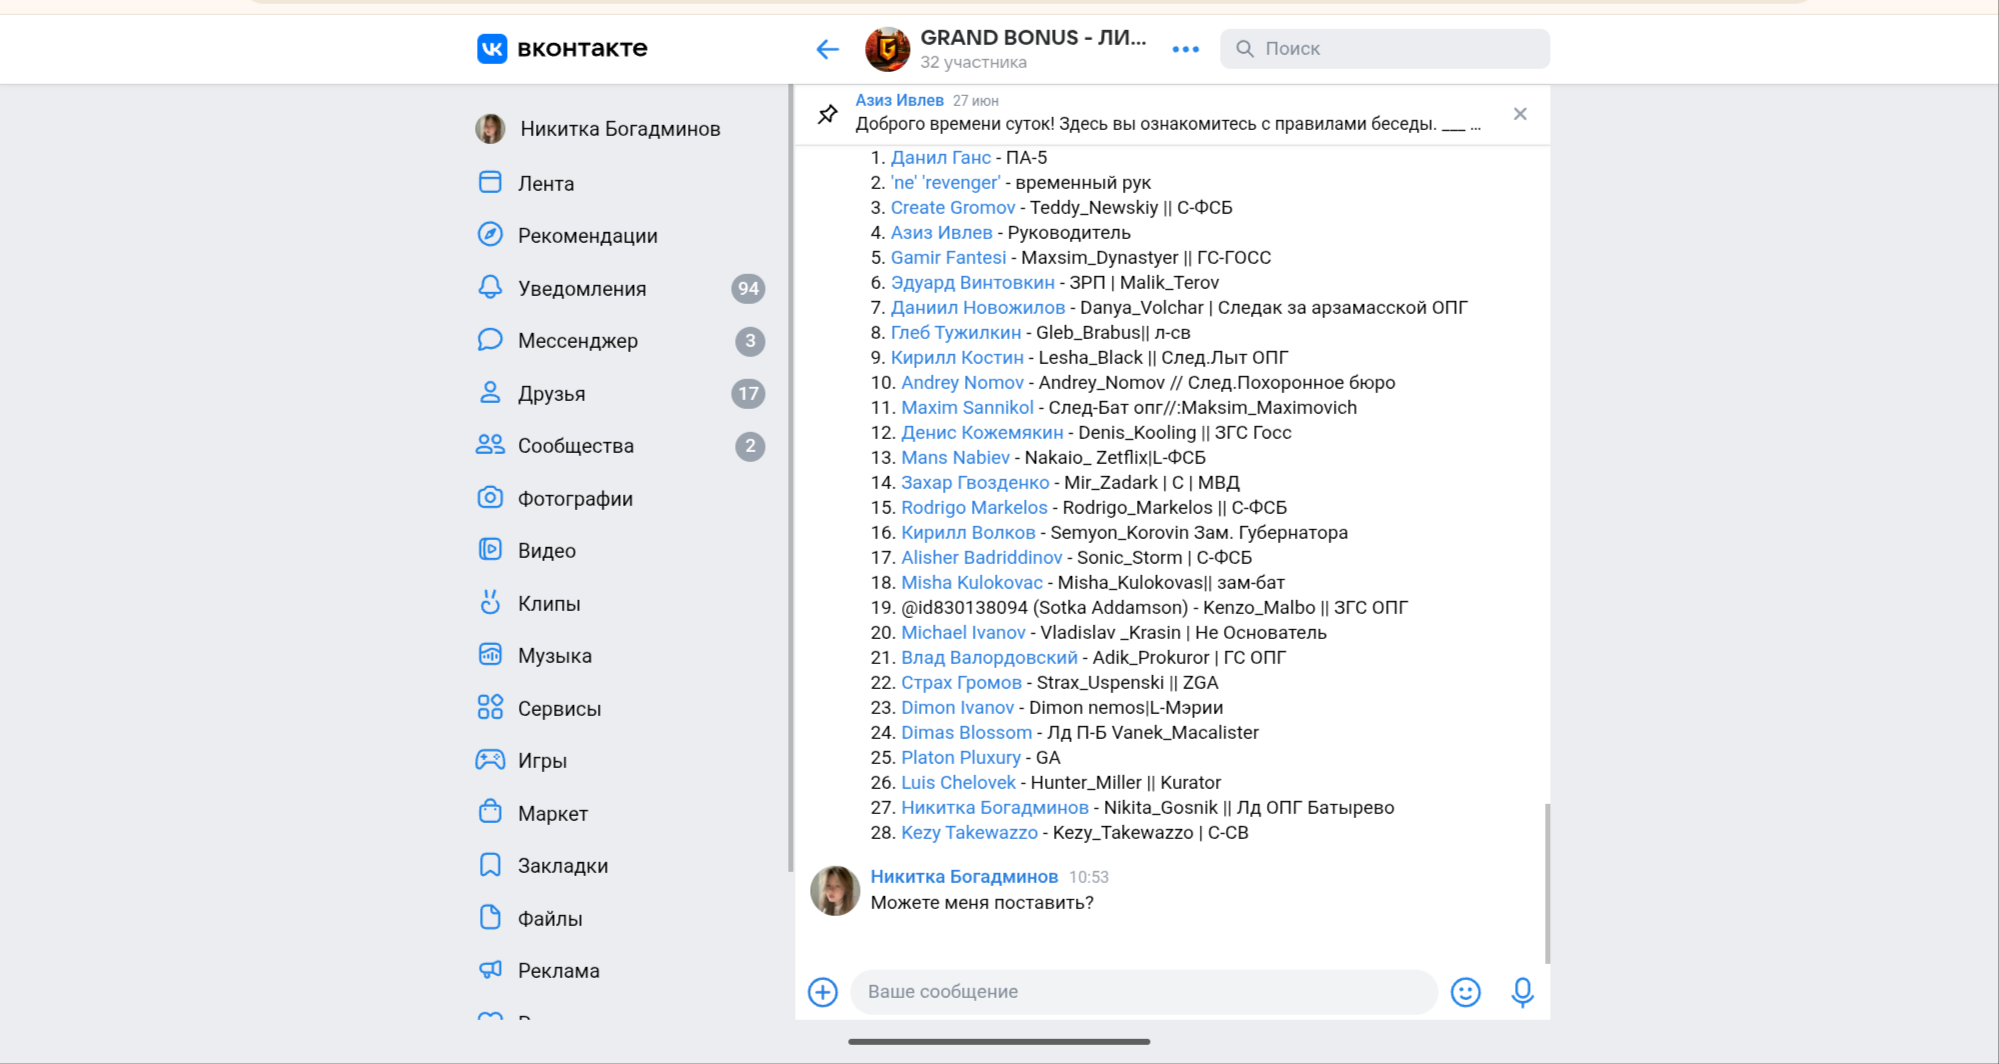
Task: Click the pin icon of pinned message
Action: pos(827,114)
